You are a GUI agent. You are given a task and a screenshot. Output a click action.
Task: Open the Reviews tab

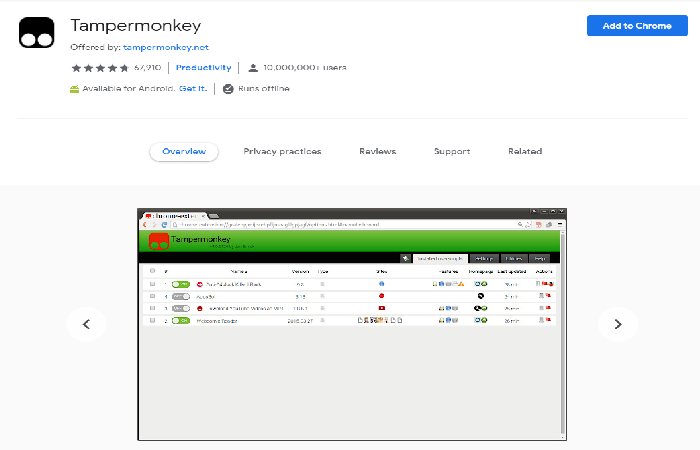tap(377, 151)
